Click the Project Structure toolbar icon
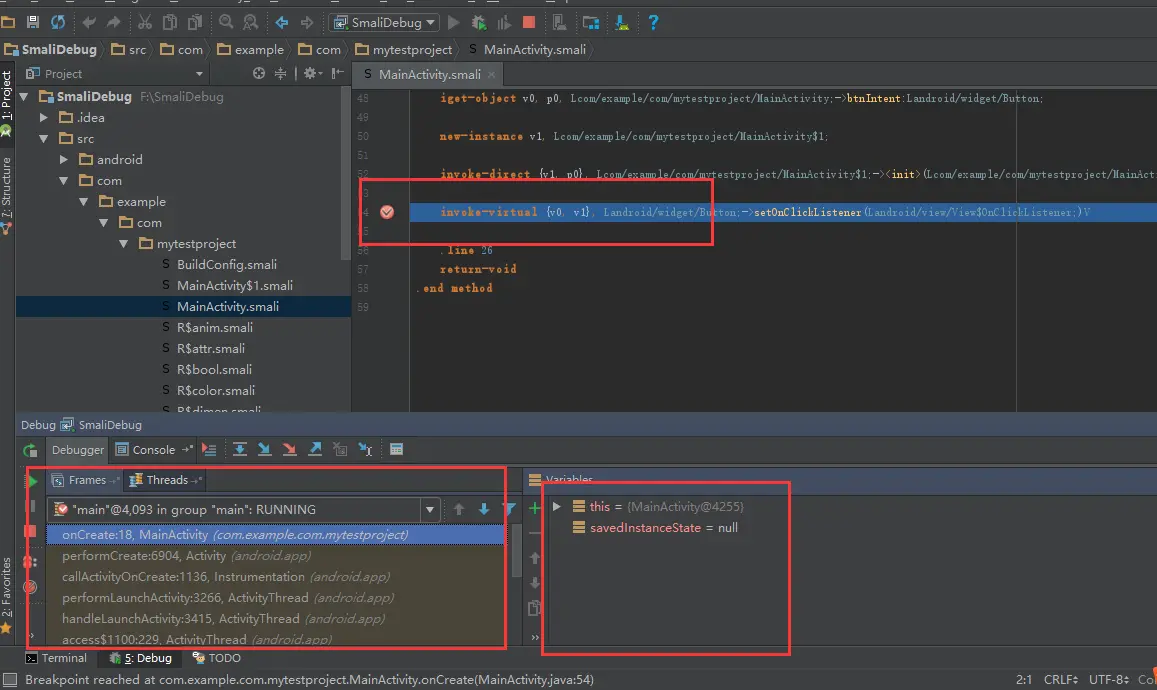This screenshot has width=1157, height=690. [x=591, y=23]
